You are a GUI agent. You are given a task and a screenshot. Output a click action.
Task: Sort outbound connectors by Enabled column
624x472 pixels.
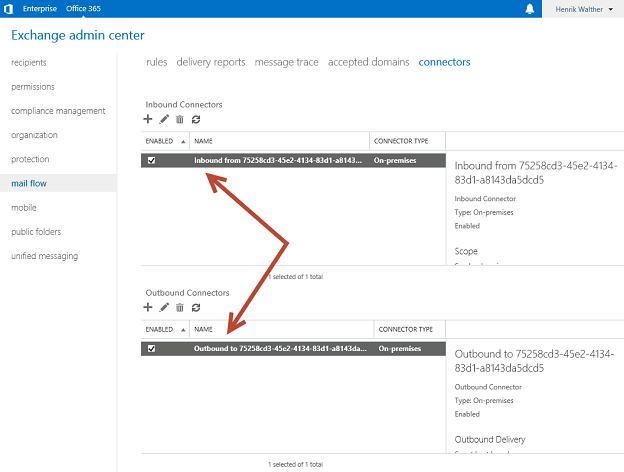pyautogui.click(x=165, y=329)
